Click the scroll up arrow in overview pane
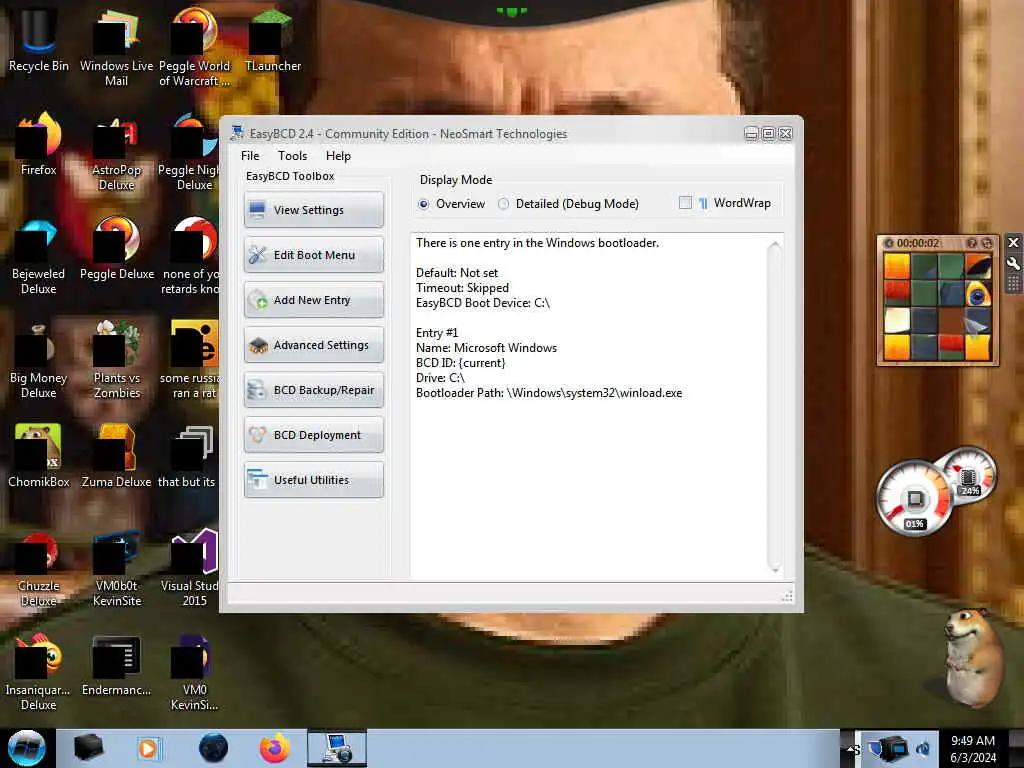Viewport: 1024px width, 768px height. tap(774, 246)
